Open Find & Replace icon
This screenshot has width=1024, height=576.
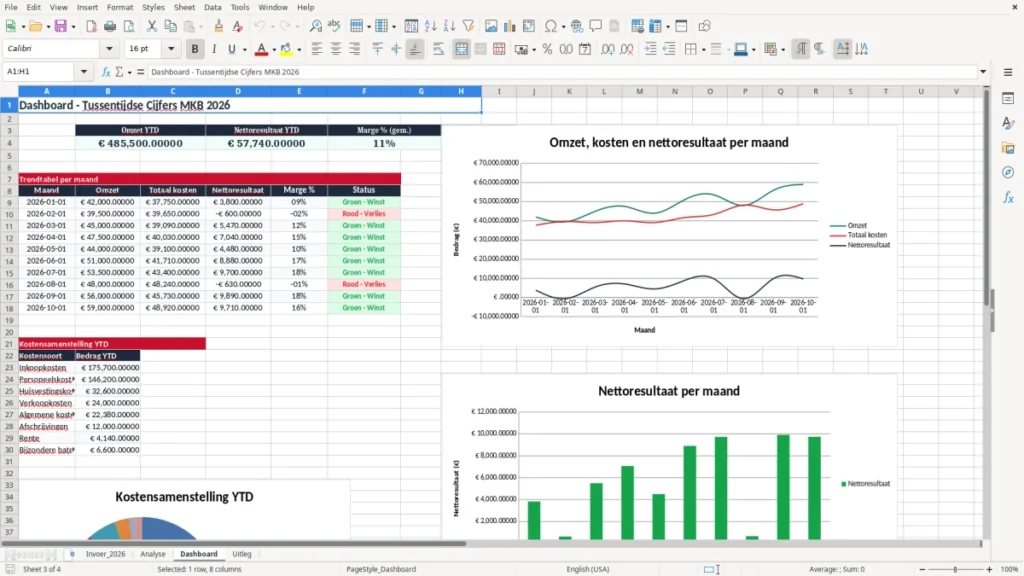click(315, 26)
